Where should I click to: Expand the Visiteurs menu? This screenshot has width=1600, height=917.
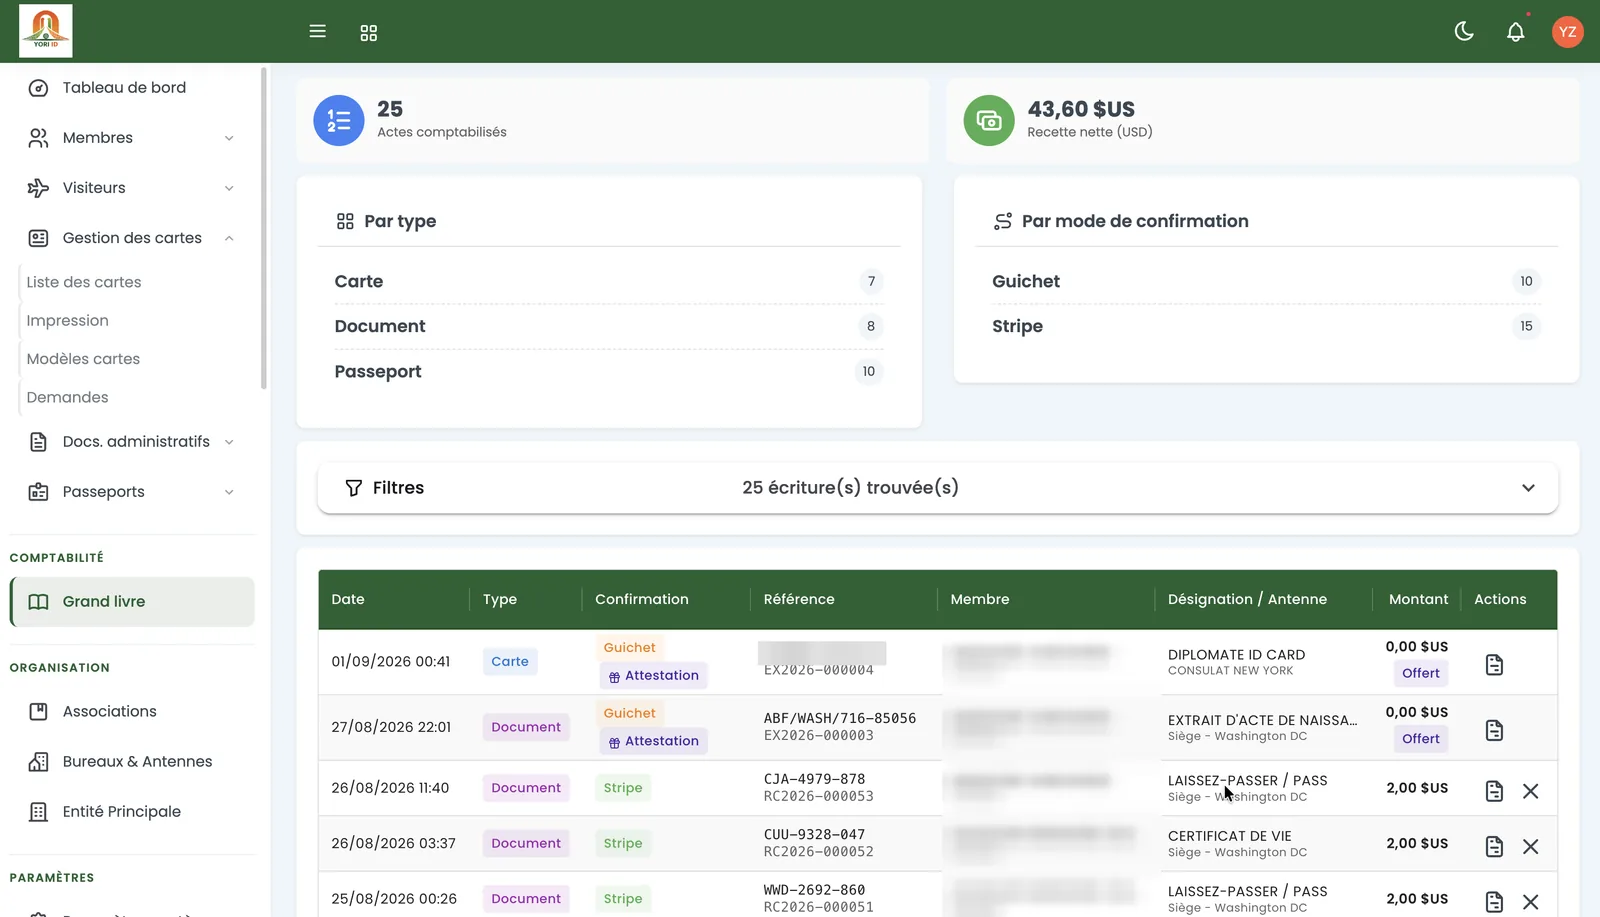point(131,188)
